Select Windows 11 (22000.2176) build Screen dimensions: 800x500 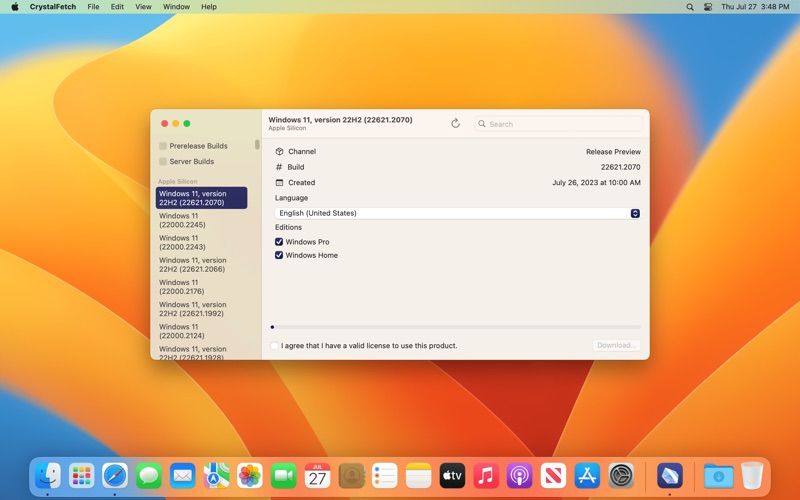(202, 287)
